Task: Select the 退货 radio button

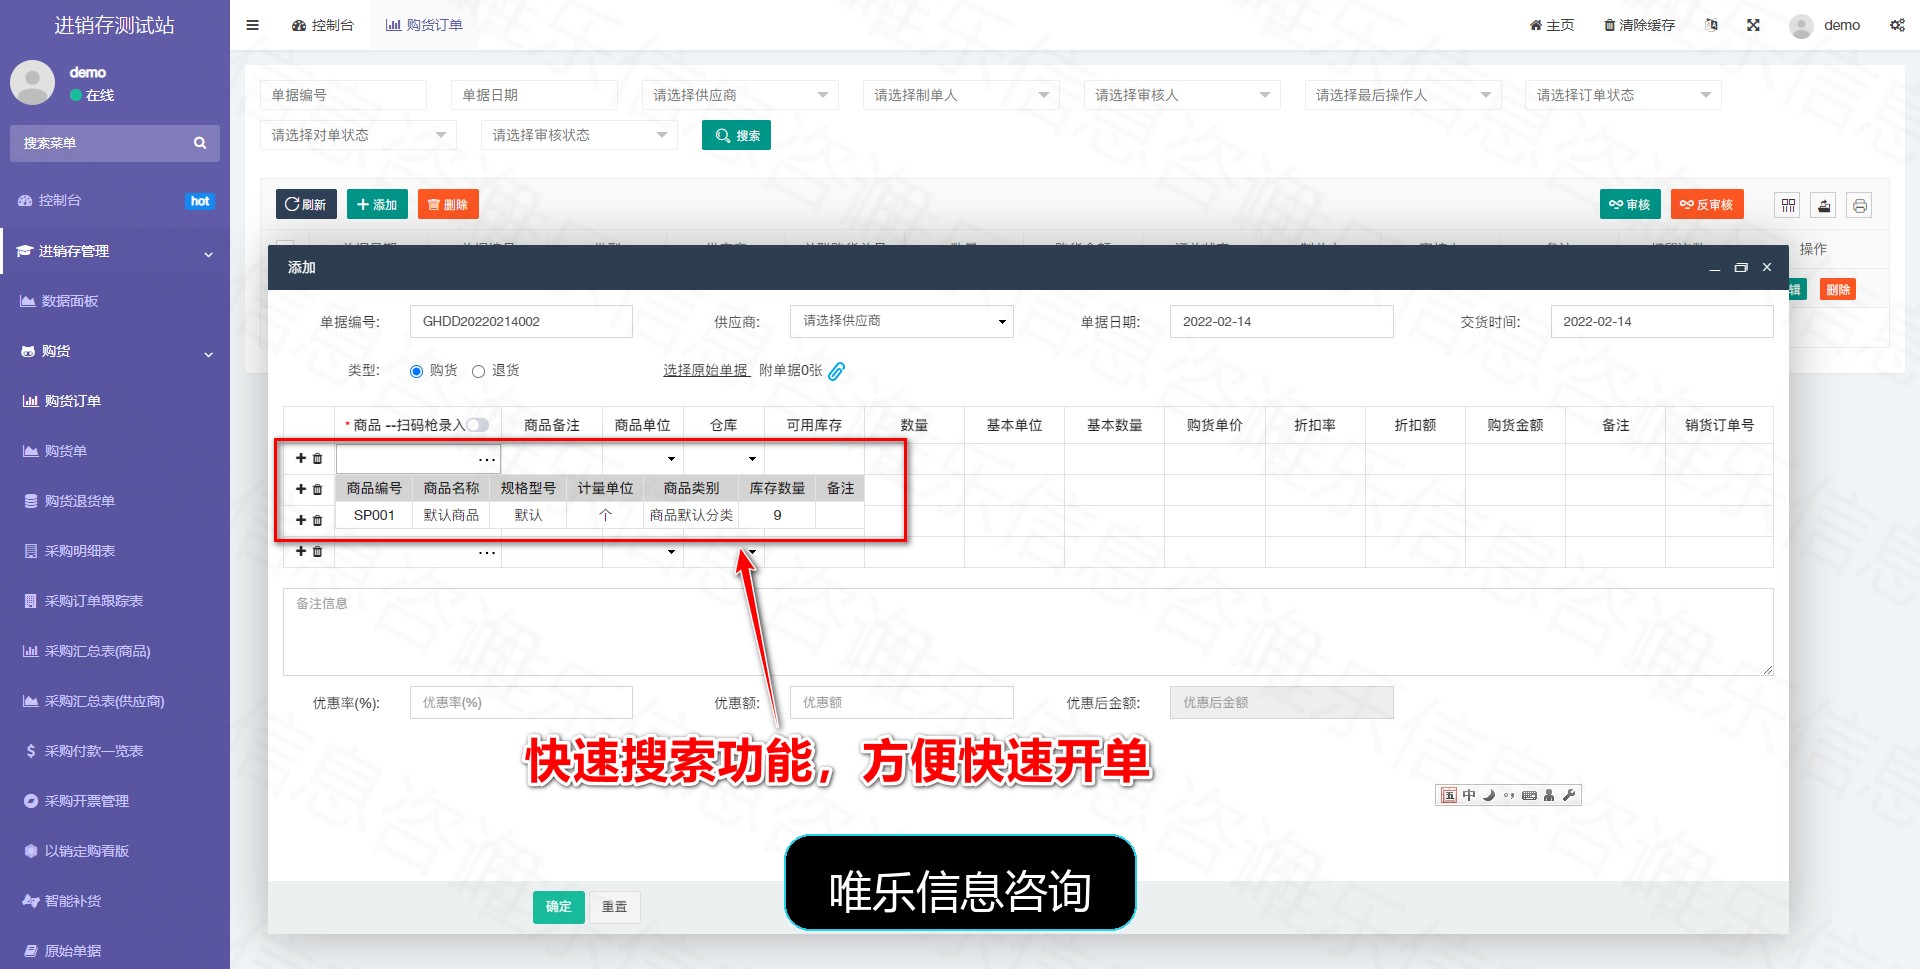Action: pyautogui.click(x=478, y=371)
